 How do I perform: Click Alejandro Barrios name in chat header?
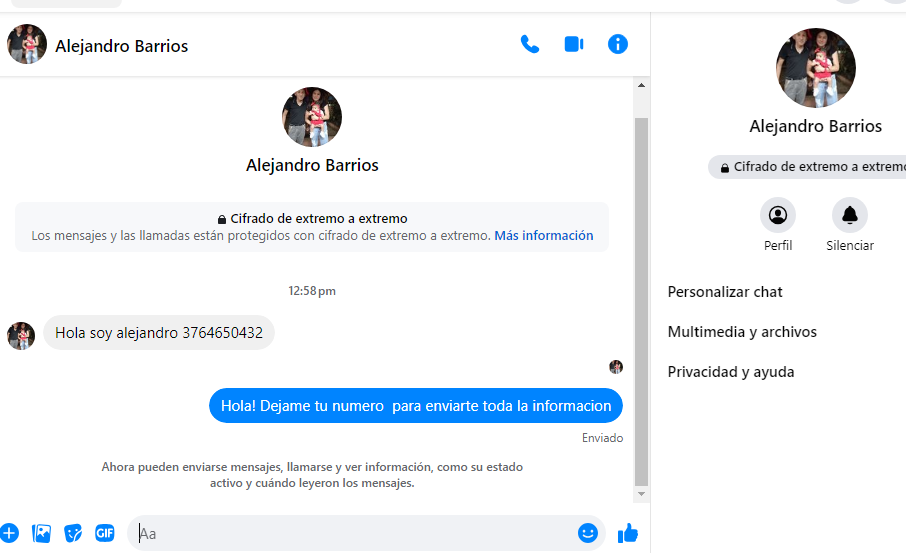pyautogui.click(x=121, y=46)
